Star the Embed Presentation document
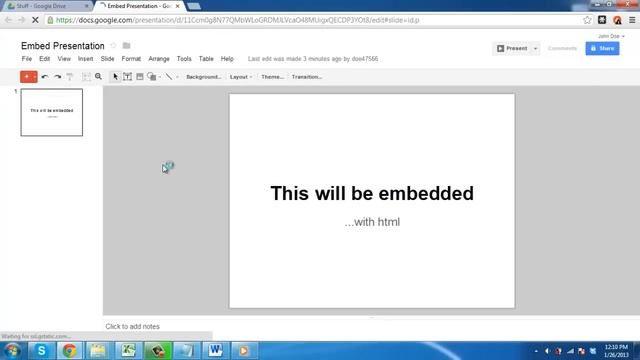This screenshot has height=360, width=640. pos(113,45)
